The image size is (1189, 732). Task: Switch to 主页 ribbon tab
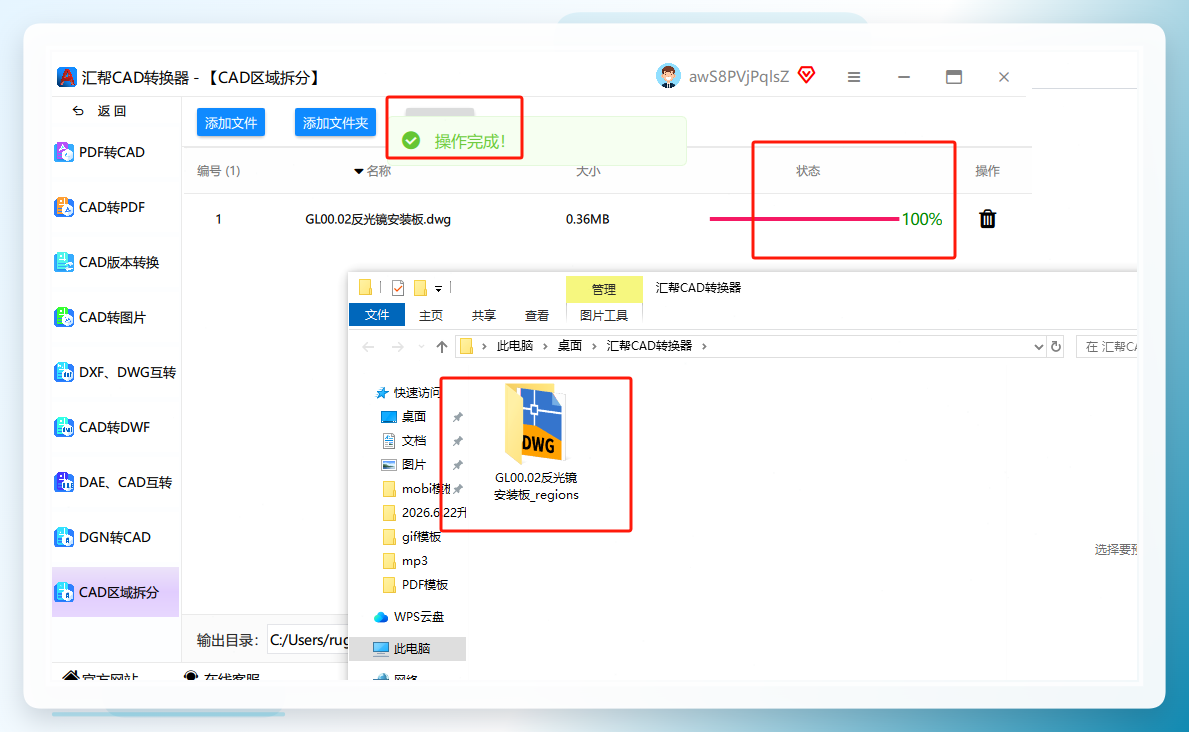(431, 316)
